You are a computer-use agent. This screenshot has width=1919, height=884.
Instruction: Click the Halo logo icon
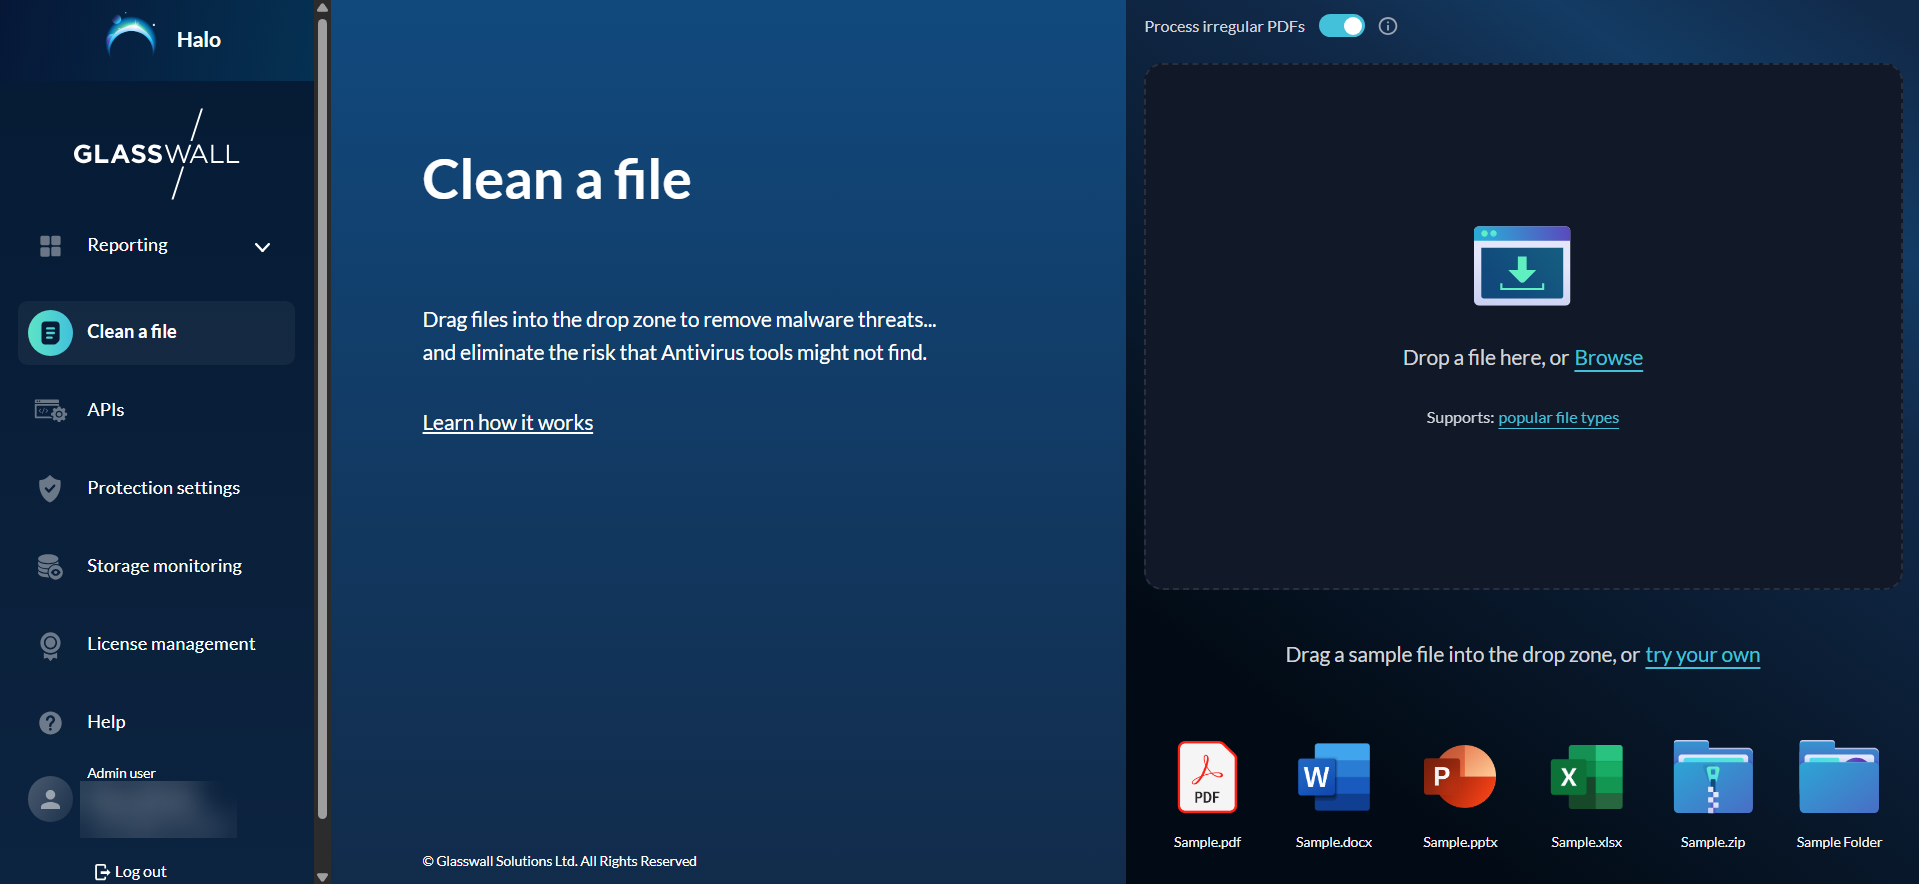click(x=131, y=38)
